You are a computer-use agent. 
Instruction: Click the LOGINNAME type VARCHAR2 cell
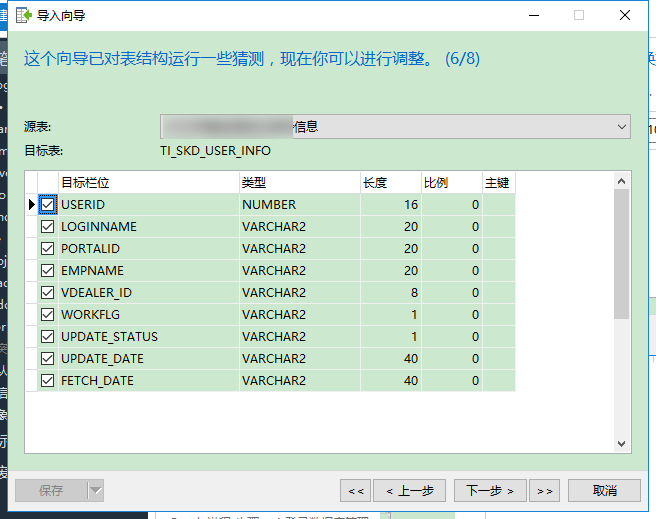[300, 227]
